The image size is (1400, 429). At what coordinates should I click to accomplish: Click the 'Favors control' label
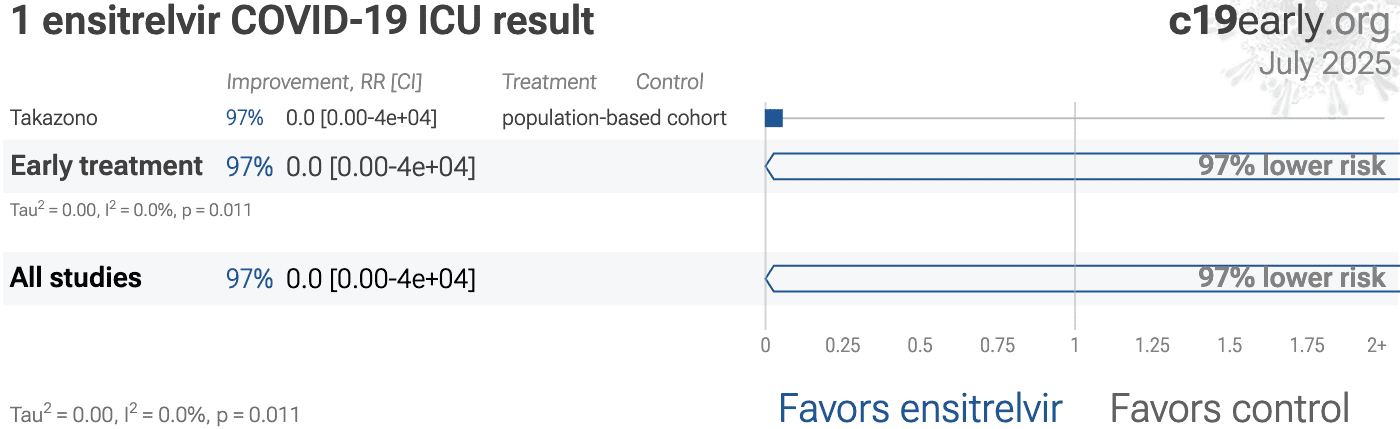pos(1230,408)
